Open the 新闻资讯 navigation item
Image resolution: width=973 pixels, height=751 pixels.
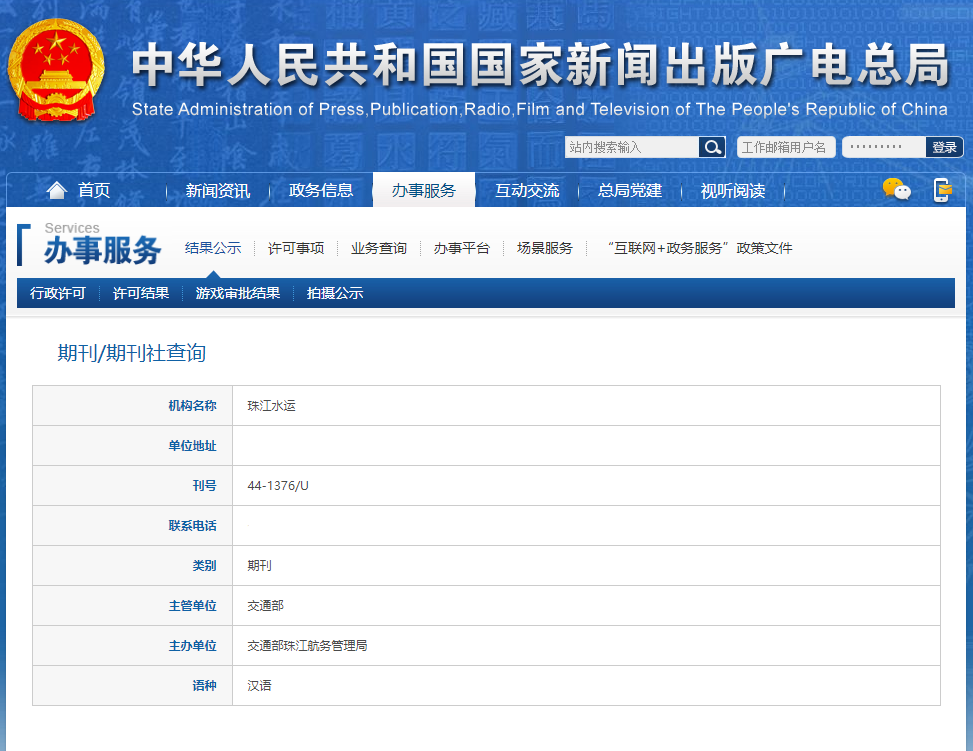[x=218, y=191]
